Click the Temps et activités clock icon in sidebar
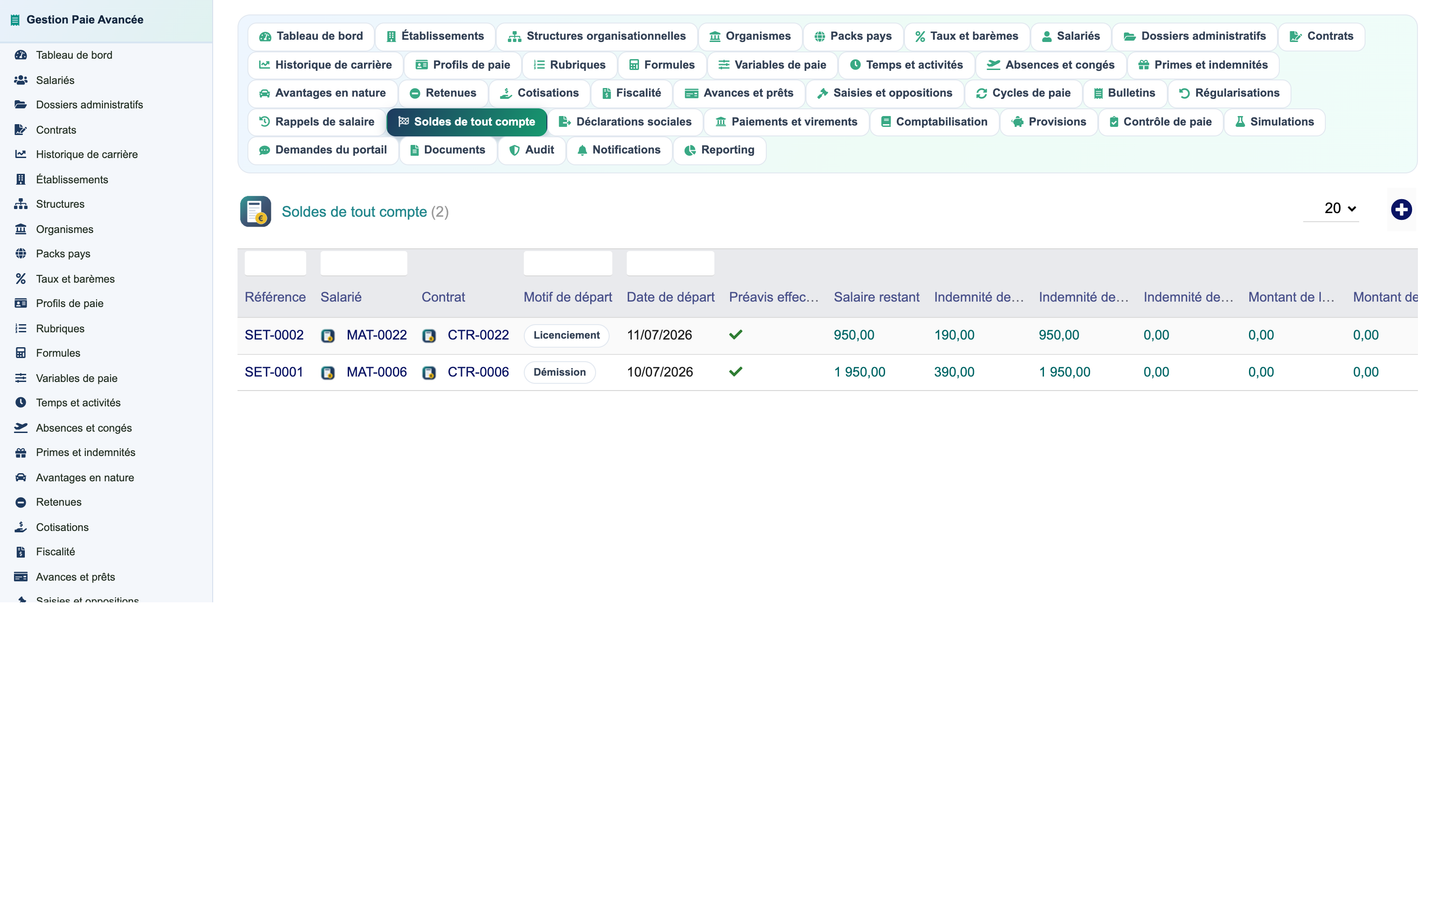Screen dimensions: 1445x903 click(21, 403)
